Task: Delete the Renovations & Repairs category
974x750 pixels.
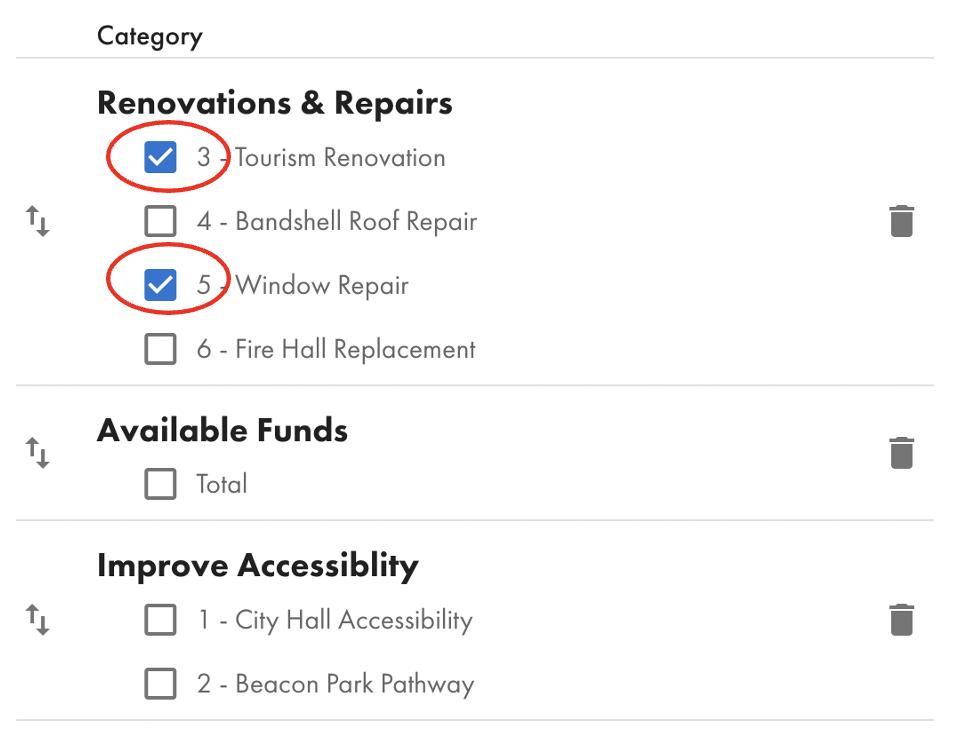Action: (x=901, y=221)
